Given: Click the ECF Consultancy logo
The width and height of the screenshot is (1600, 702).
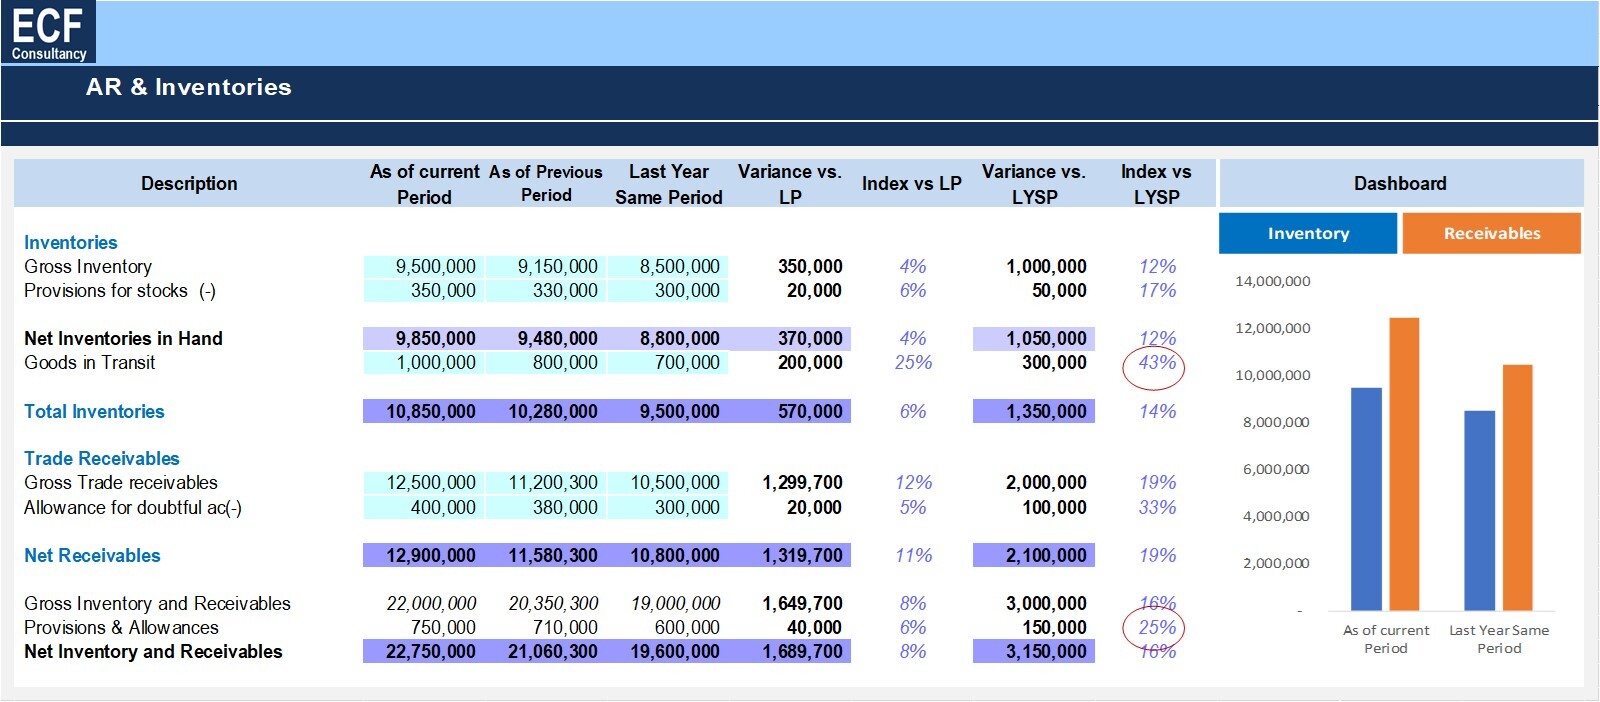Looking at the screenshot, I should pos(48,32).
